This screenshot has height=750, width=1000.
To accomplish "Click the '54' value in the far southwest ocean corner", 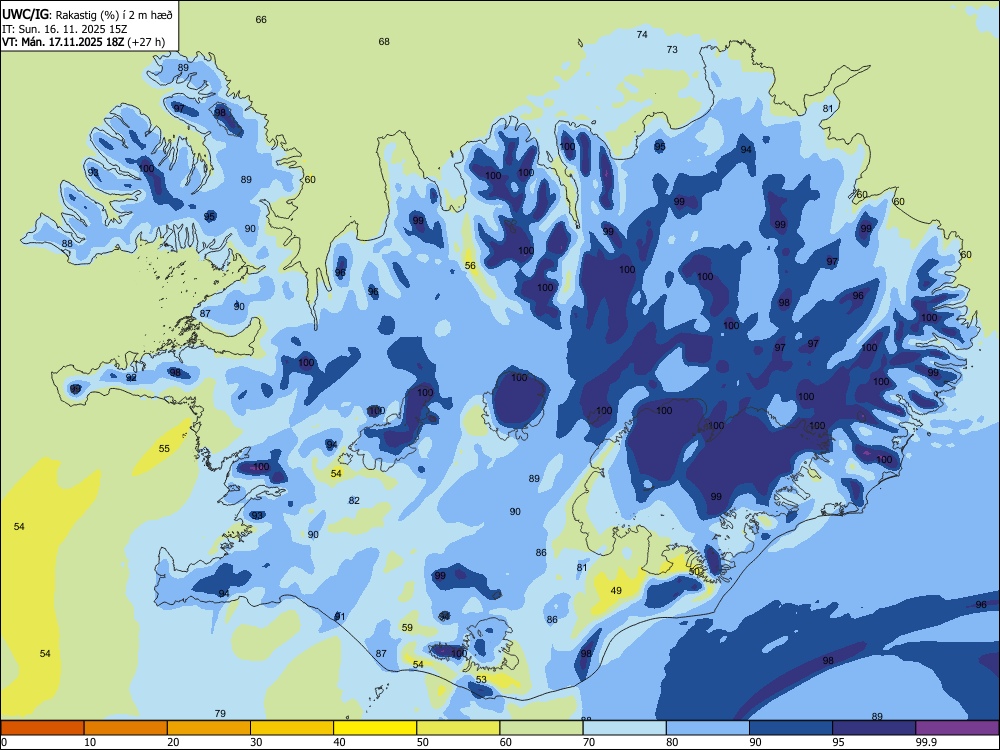I will click(x=45, y=654).
